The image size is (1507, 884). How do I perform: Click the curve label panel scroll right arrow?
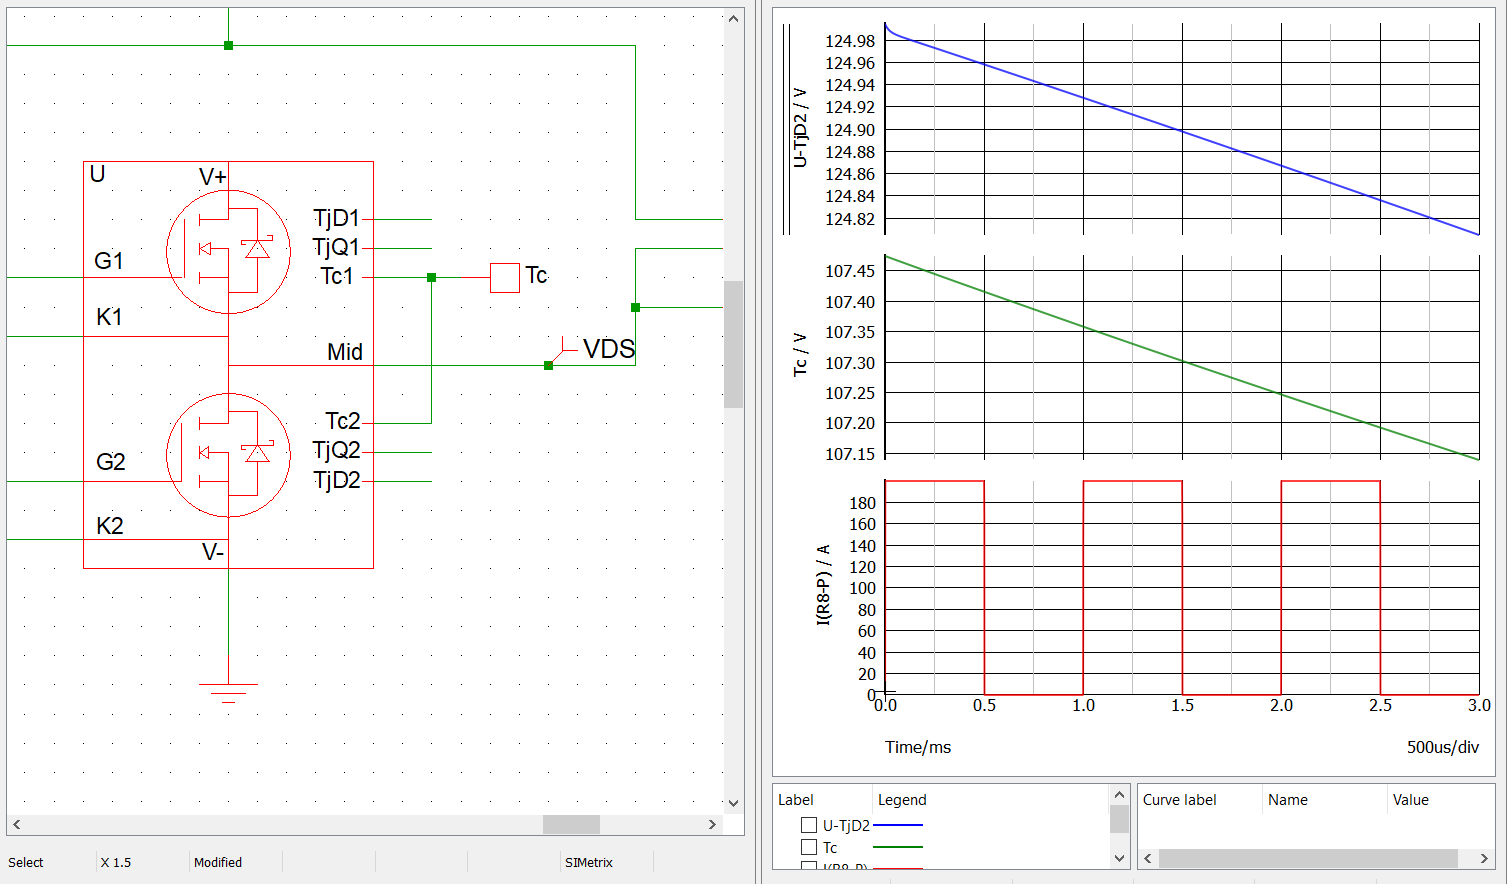1485,859
